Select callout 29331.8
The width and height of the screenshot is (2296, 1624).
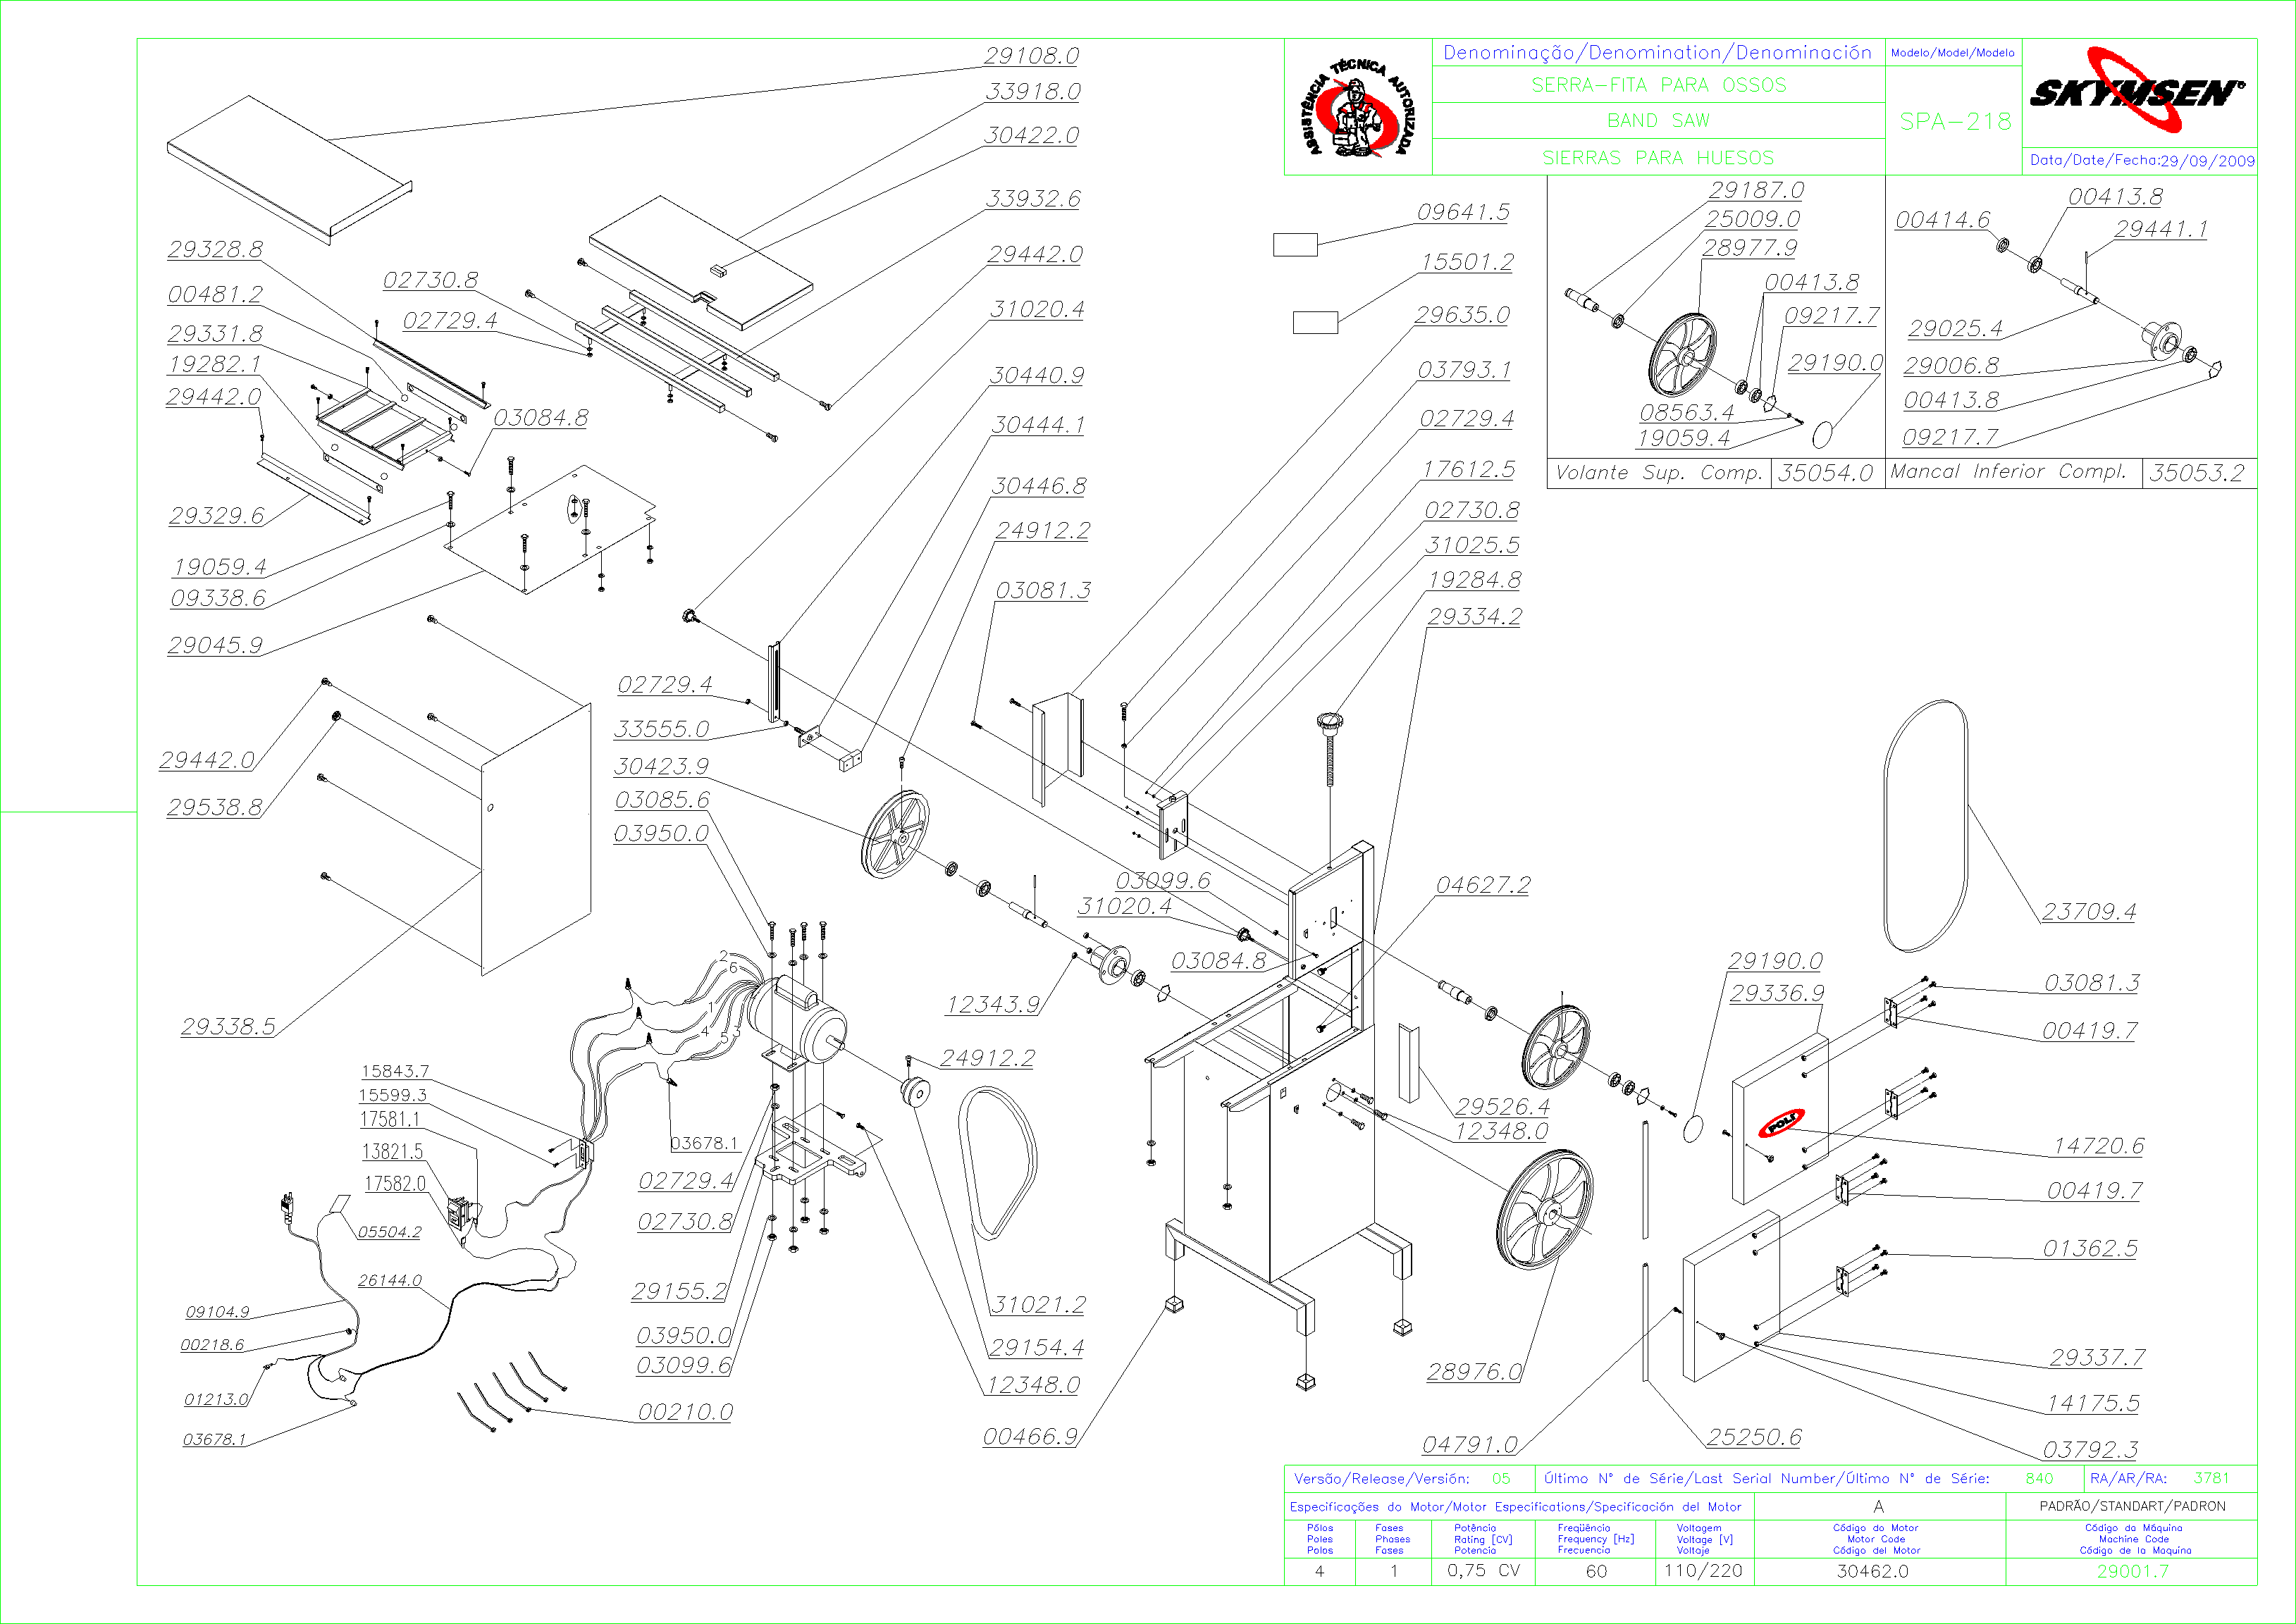coord(215,334)
